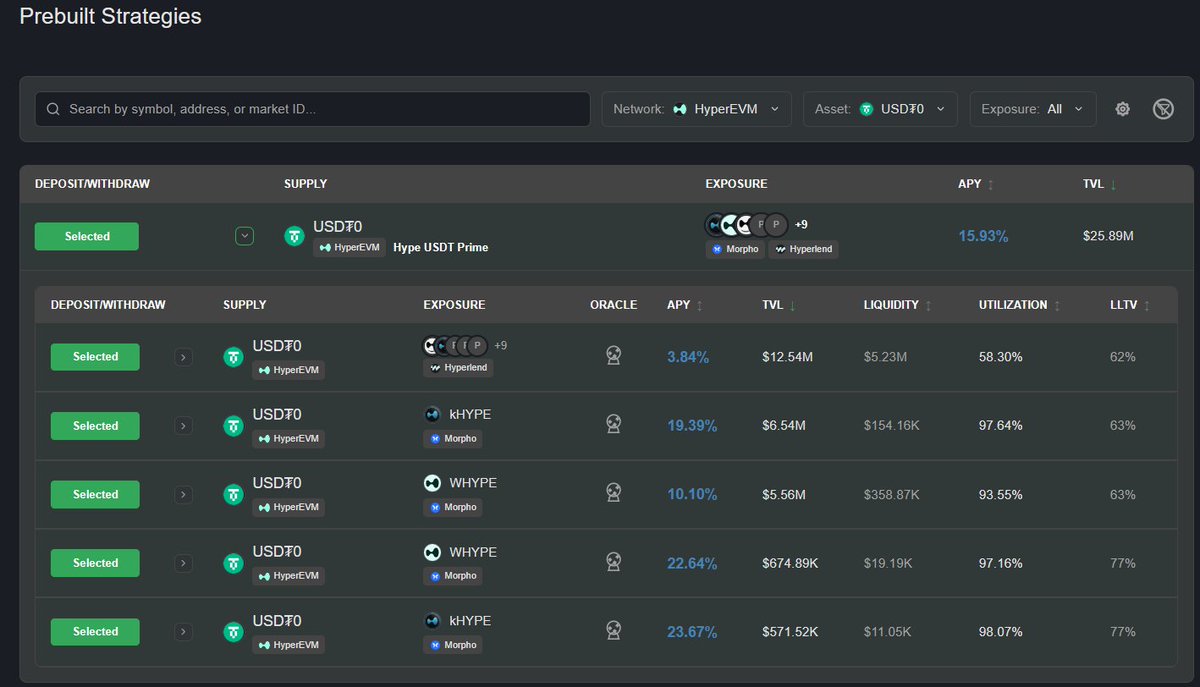The height and width of the screenshot is (687, 1200).
Task: Expand the kHYPE 23.67% APY row
Action: click(x=183, y=631)
